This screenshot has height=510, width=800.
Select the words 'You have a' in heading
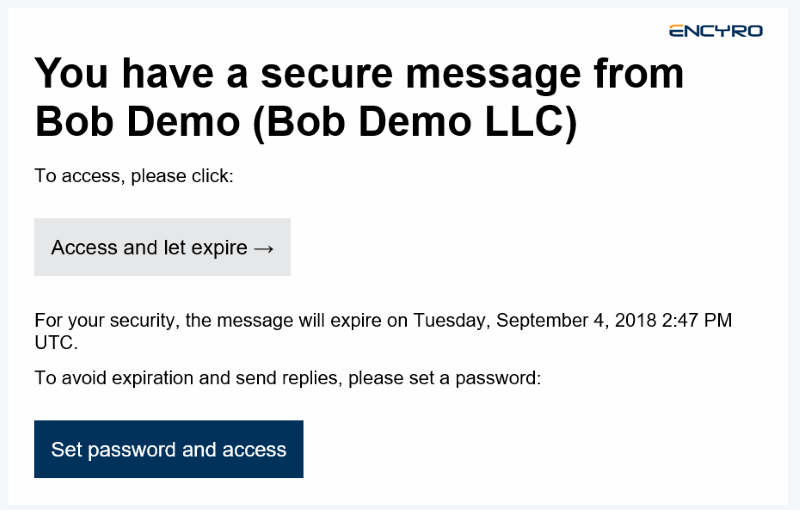point(141,73)
